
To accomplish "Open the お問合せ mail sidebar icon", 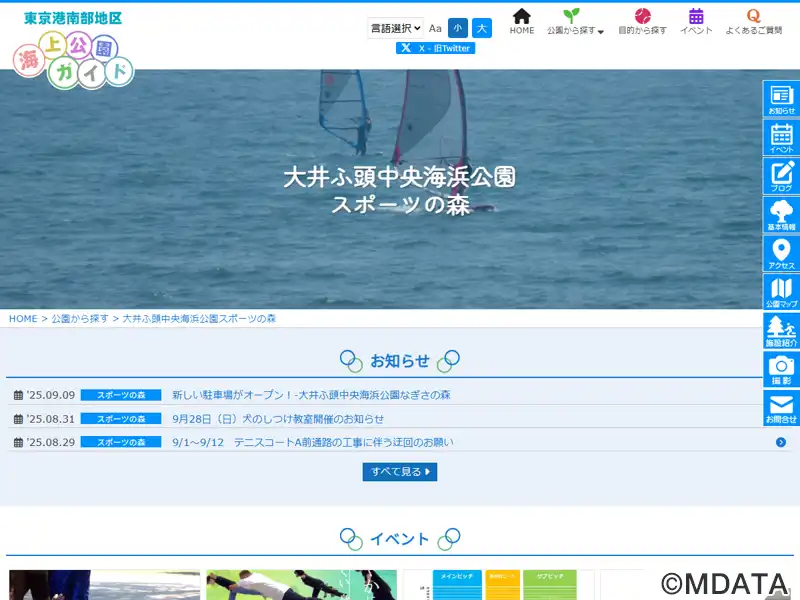I will point(781,408).
